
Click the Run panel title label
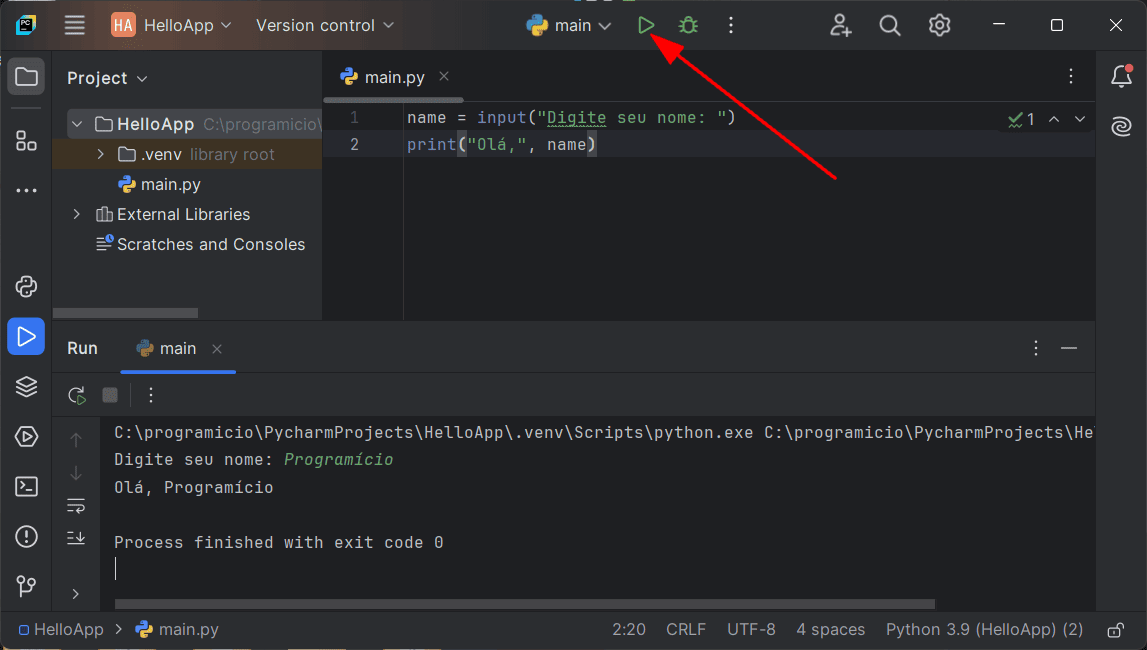pyautogui.click(x=82, y=349)
